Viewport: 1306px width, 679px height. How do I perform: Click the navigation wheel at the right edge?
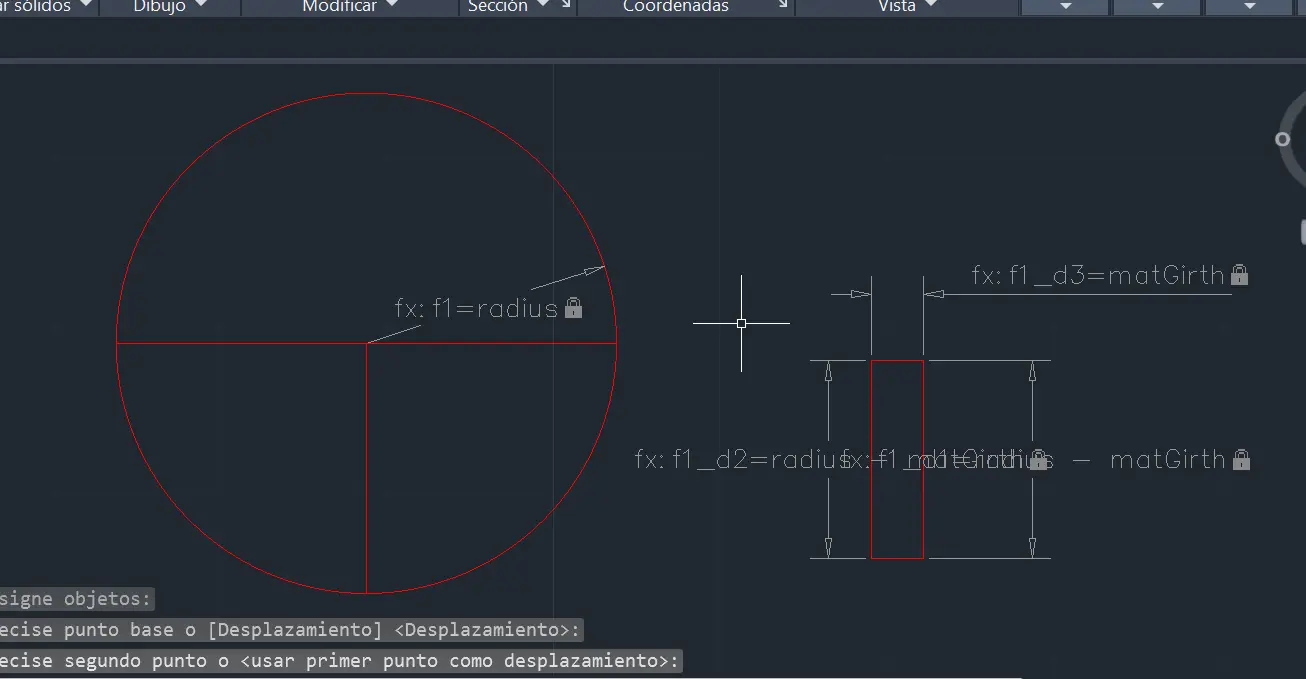[x=1285, y=140]
